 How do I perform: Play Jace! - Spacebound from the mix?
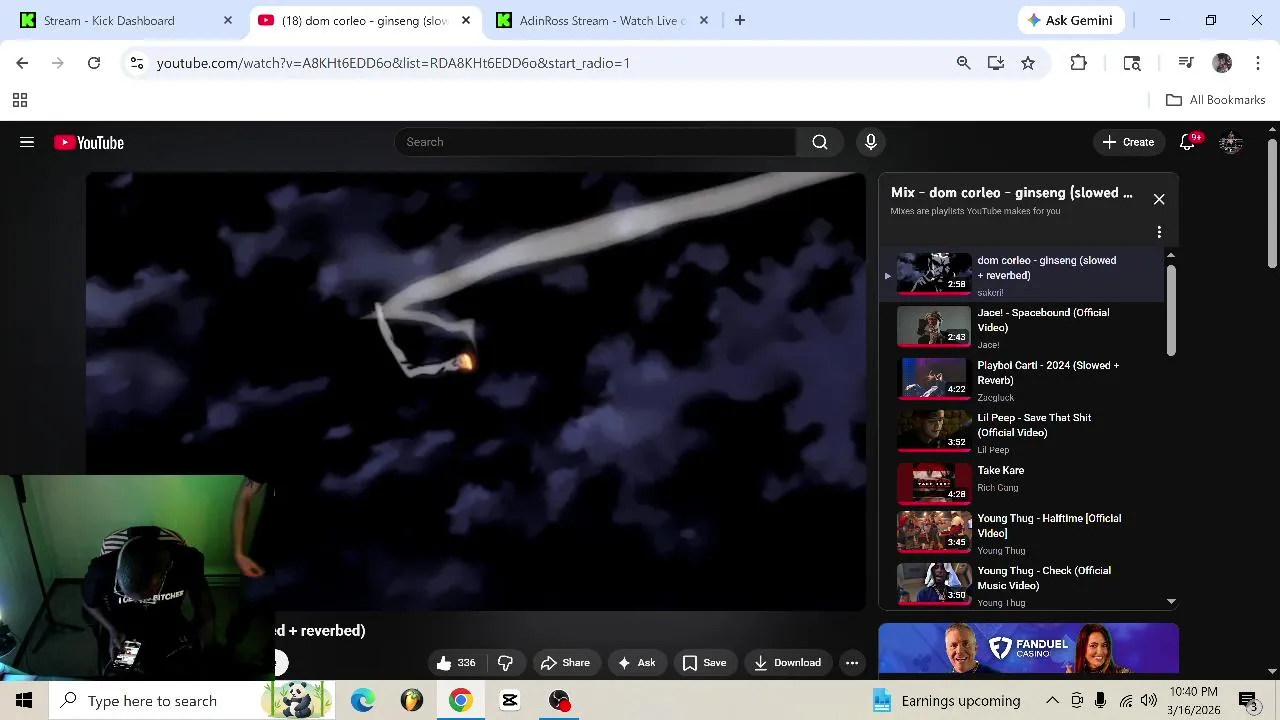(x=1022, y=327)
